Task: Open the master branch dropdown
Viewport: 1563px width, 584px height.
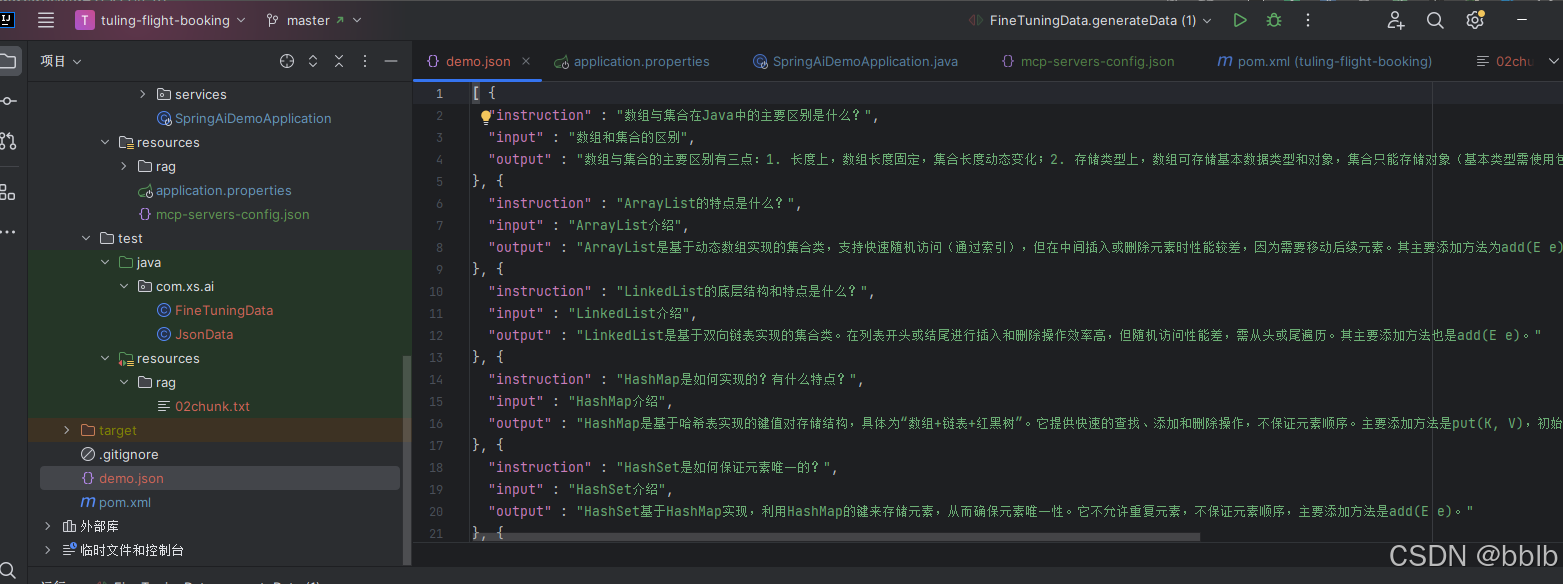Action: (x=313, y=20)
